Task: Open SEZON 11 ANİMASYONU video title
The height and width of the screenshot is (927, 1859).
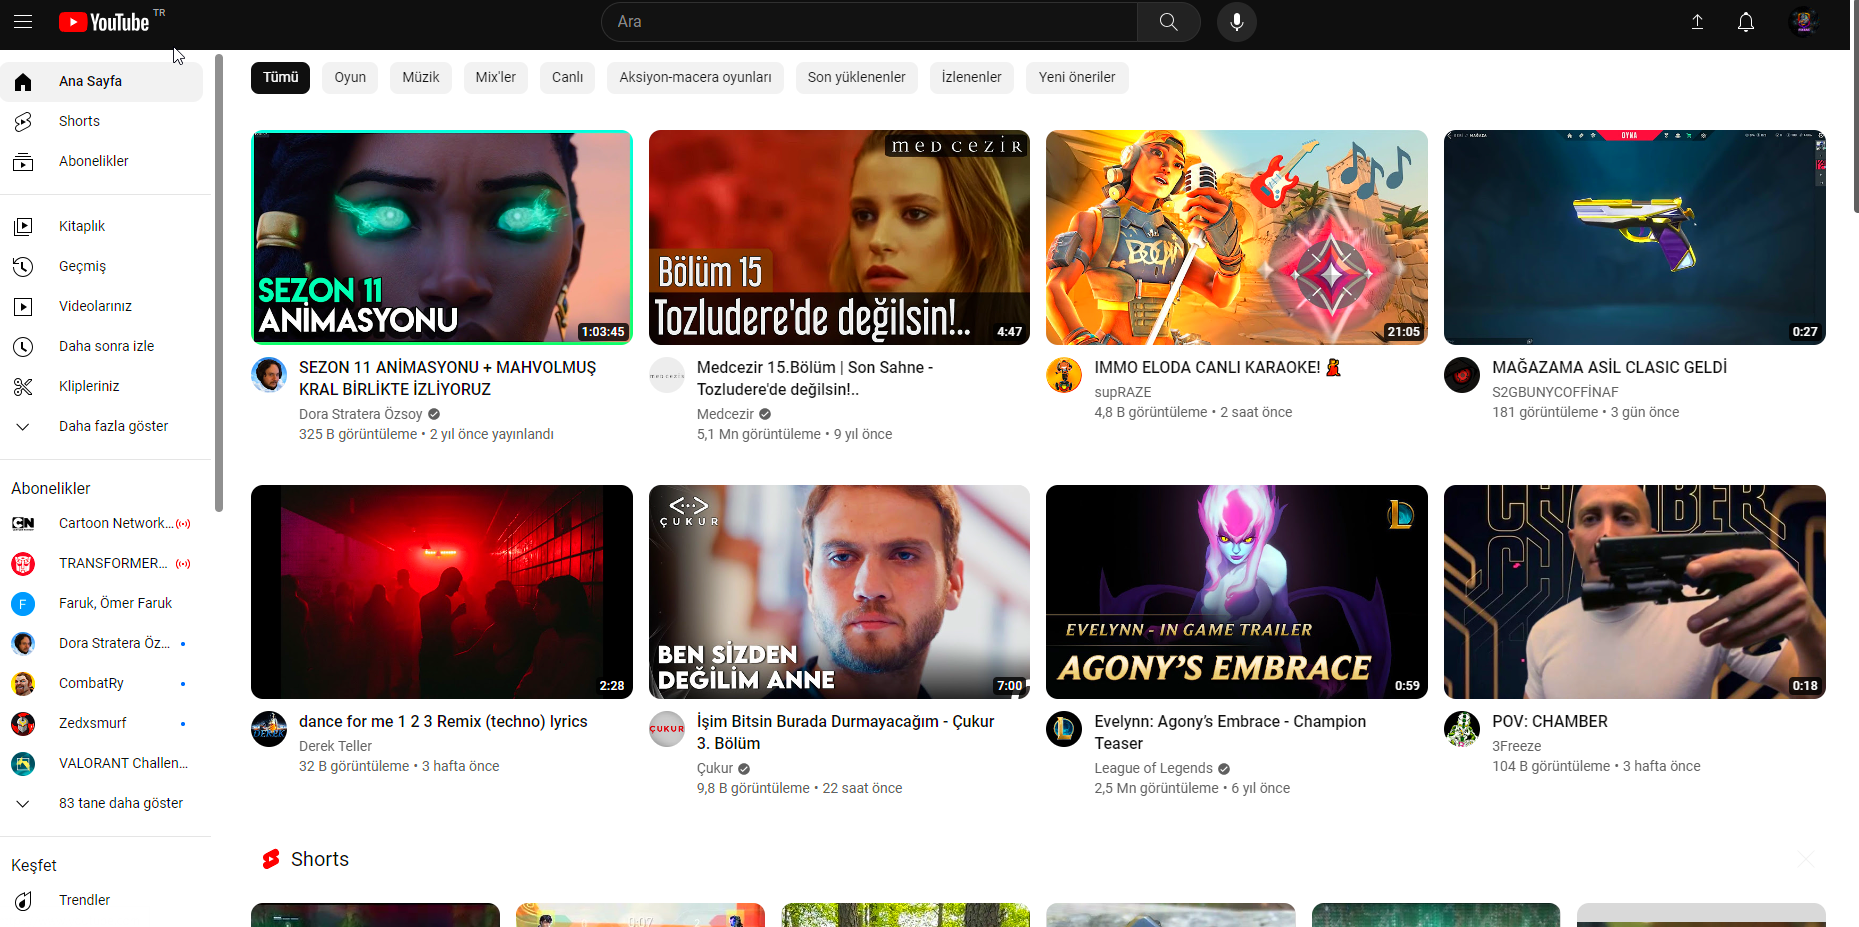Action: click(x=447, y=378)
